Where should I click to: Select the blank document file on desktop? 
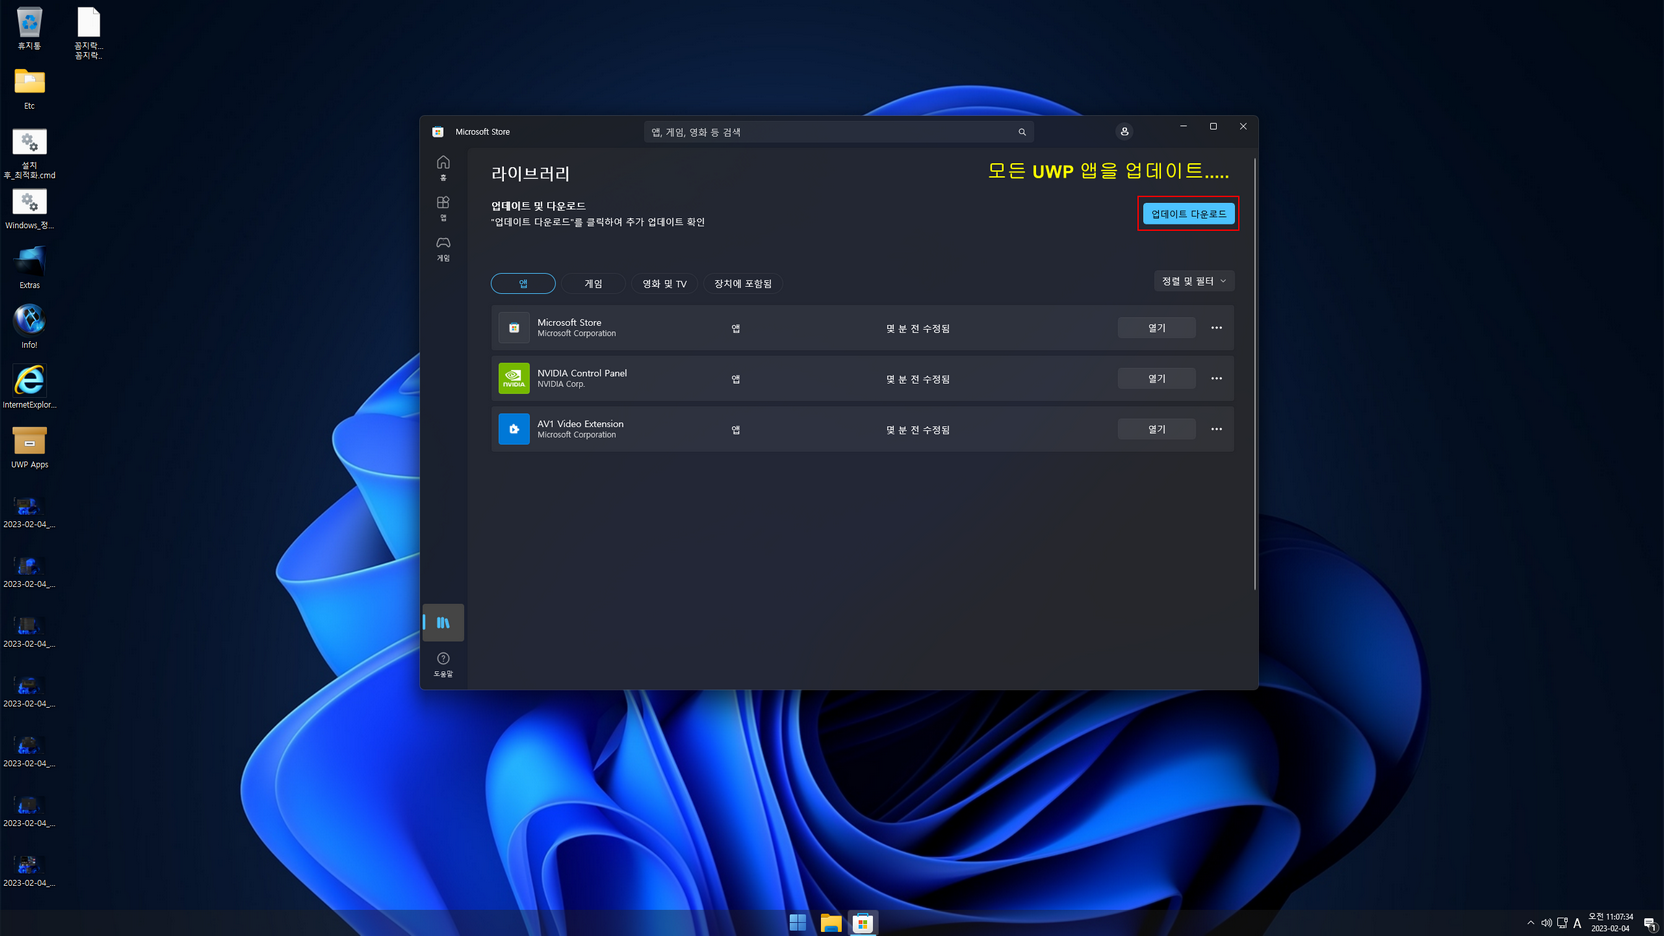(x=88, y=33)
